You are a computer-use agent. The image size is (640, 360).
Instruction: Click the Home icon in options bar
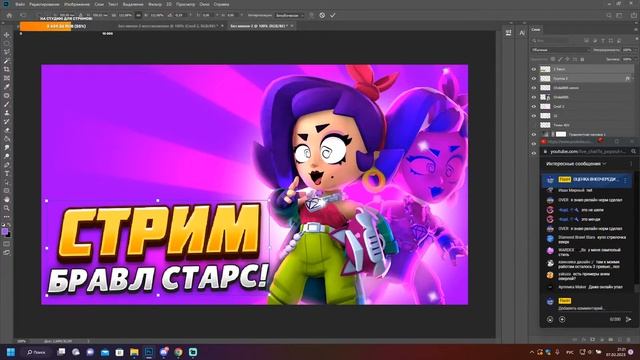point(9,15)
